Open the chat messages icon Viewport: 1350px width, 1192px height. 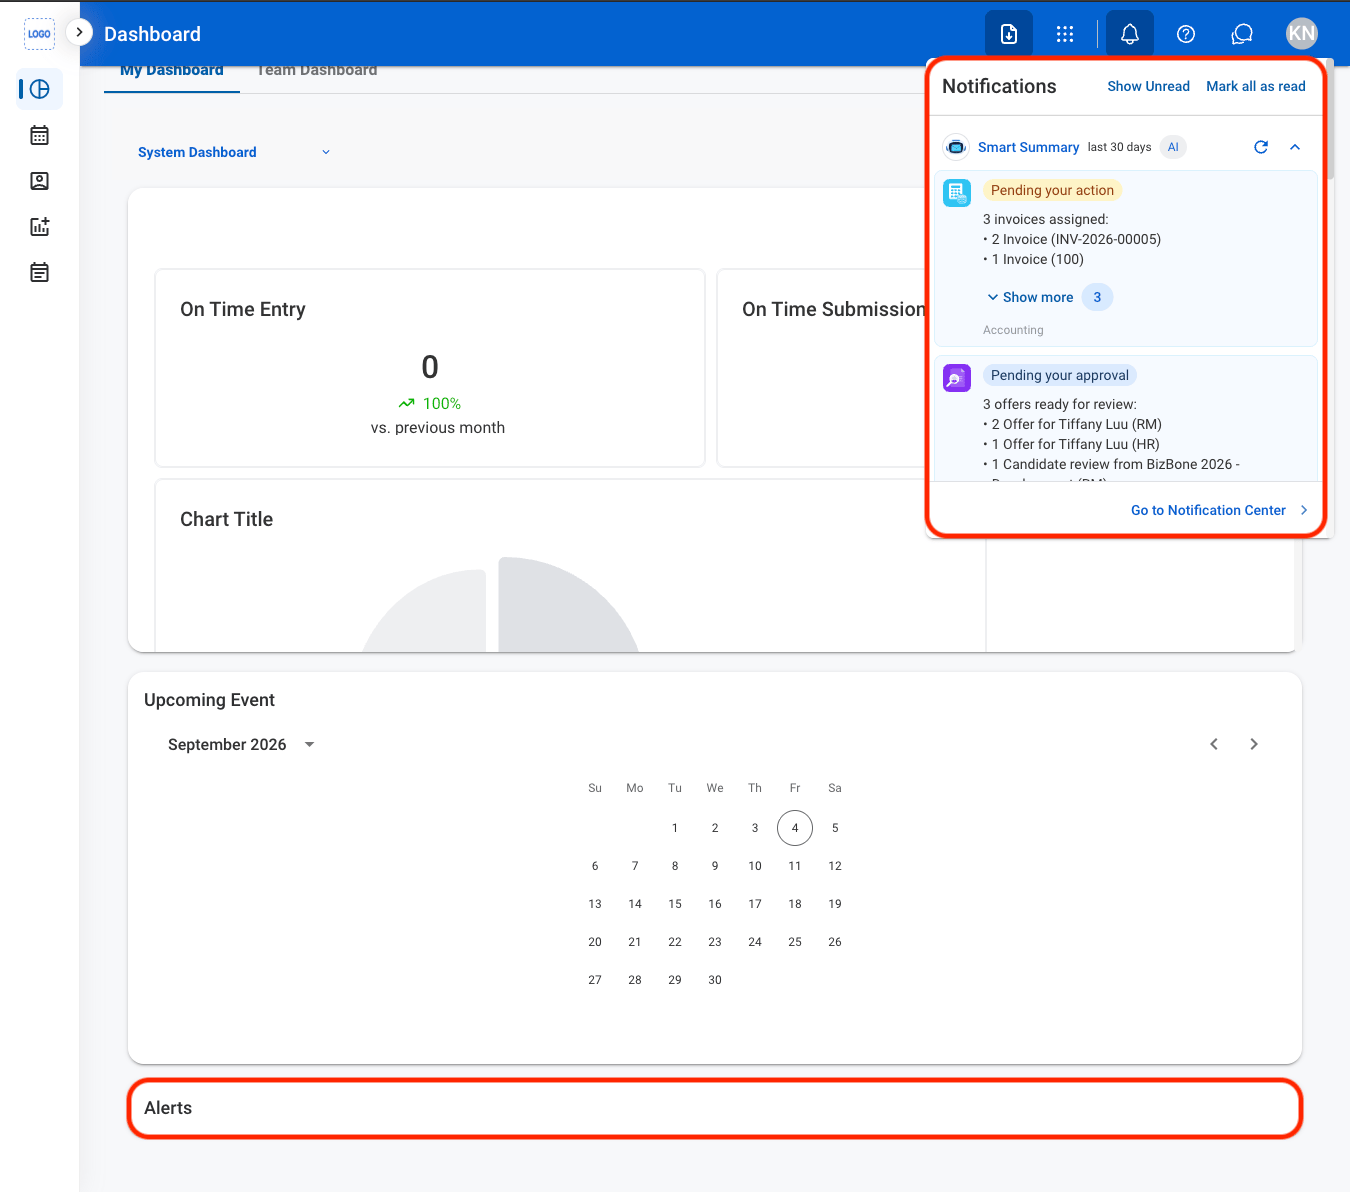tap(1242, 34)
